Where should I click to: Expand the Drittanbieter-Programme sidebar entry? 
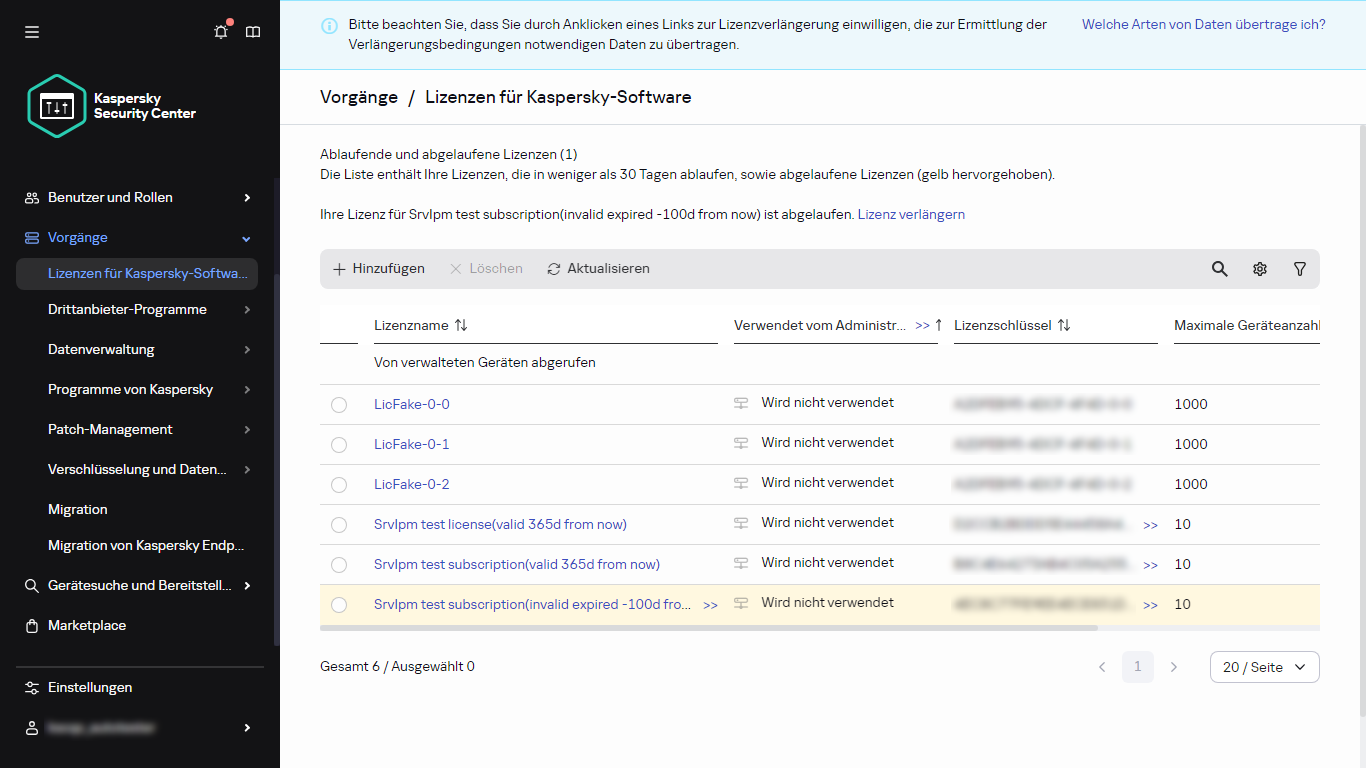click(245, 309)
